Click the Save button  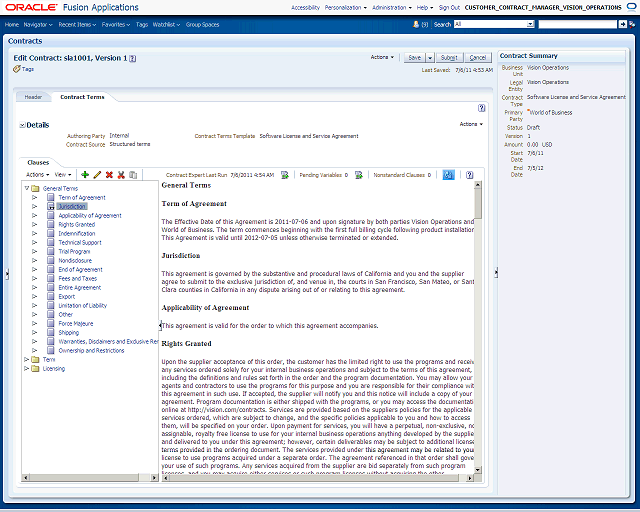click(x=415, y=58)
